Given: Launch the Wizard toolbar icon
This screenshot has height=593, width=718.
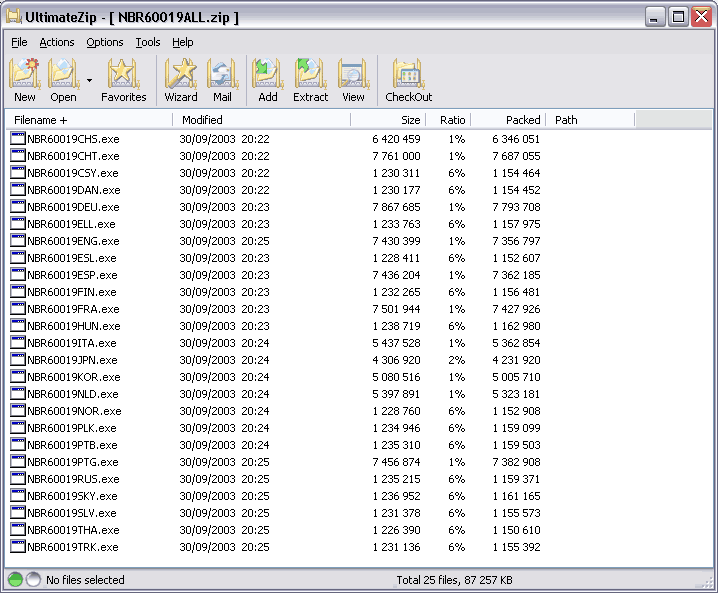Looking at the screenshot, I should 181,80.
